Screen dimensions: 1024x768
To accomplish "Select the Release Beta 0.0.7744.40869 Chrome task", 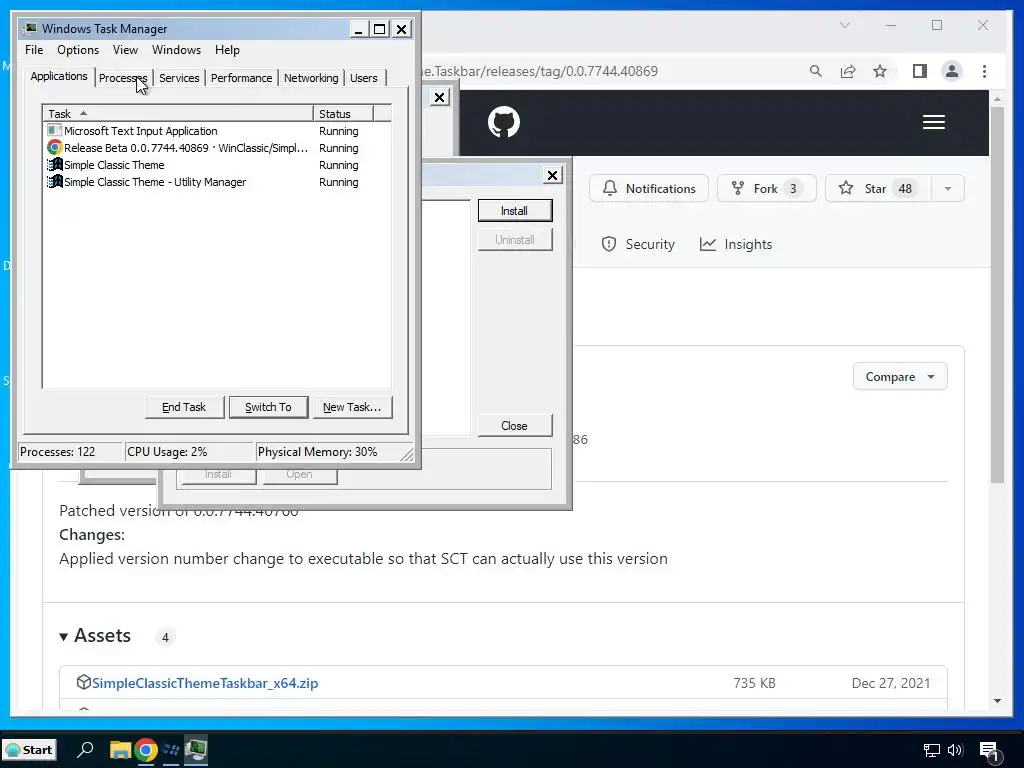I will point(217,148).
